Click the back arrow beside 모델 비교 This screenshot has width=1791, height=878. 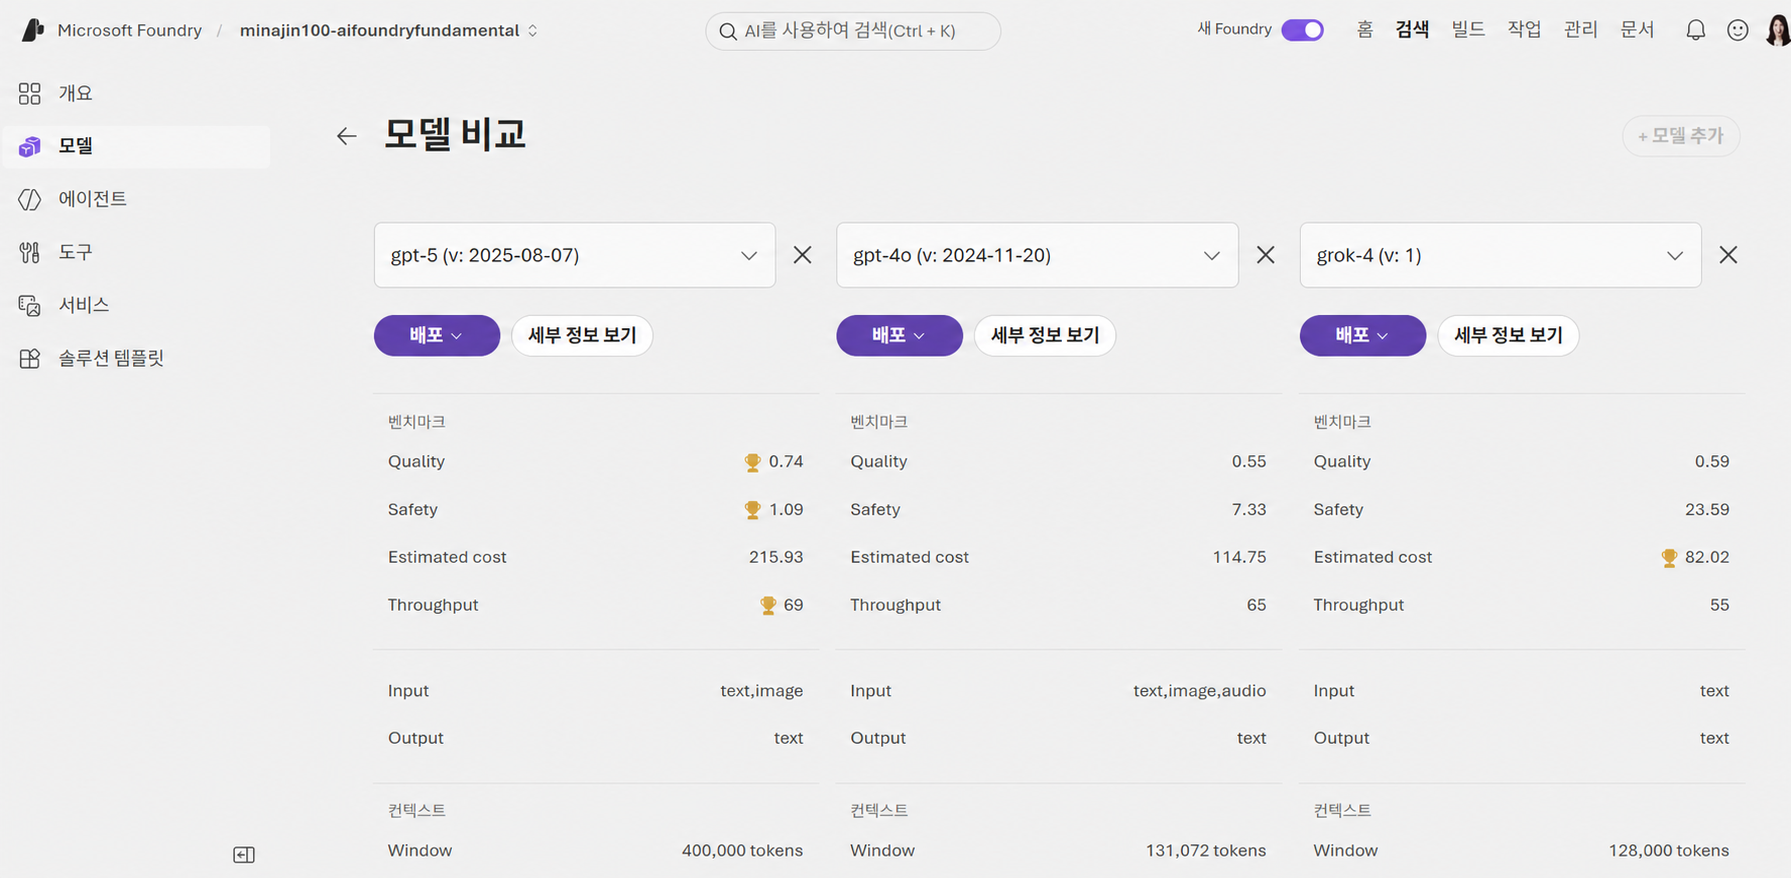[346, 136]
